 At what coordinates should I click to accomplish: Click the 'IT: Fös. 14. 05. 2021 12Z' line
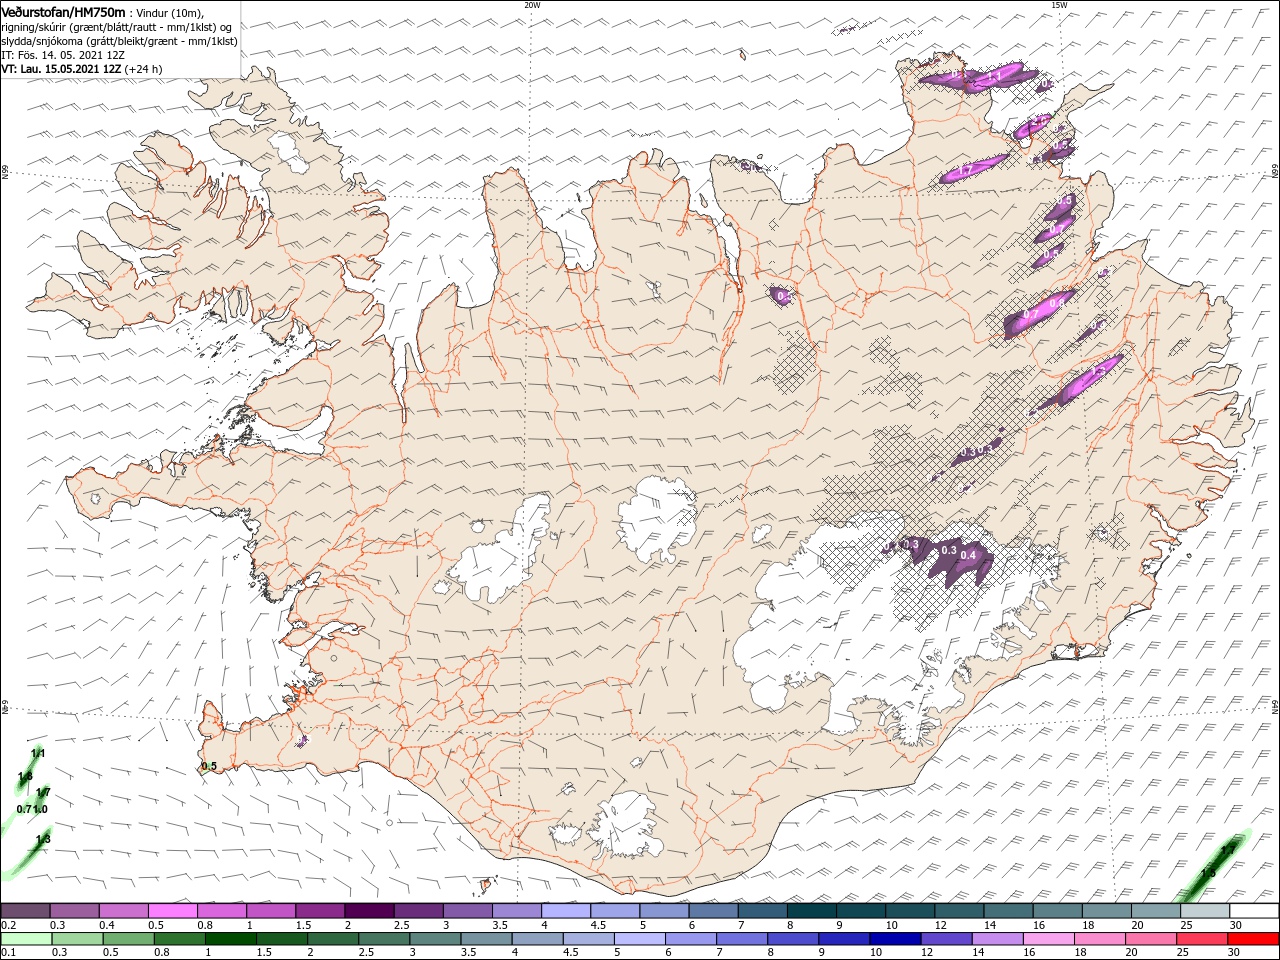(62, 55)
